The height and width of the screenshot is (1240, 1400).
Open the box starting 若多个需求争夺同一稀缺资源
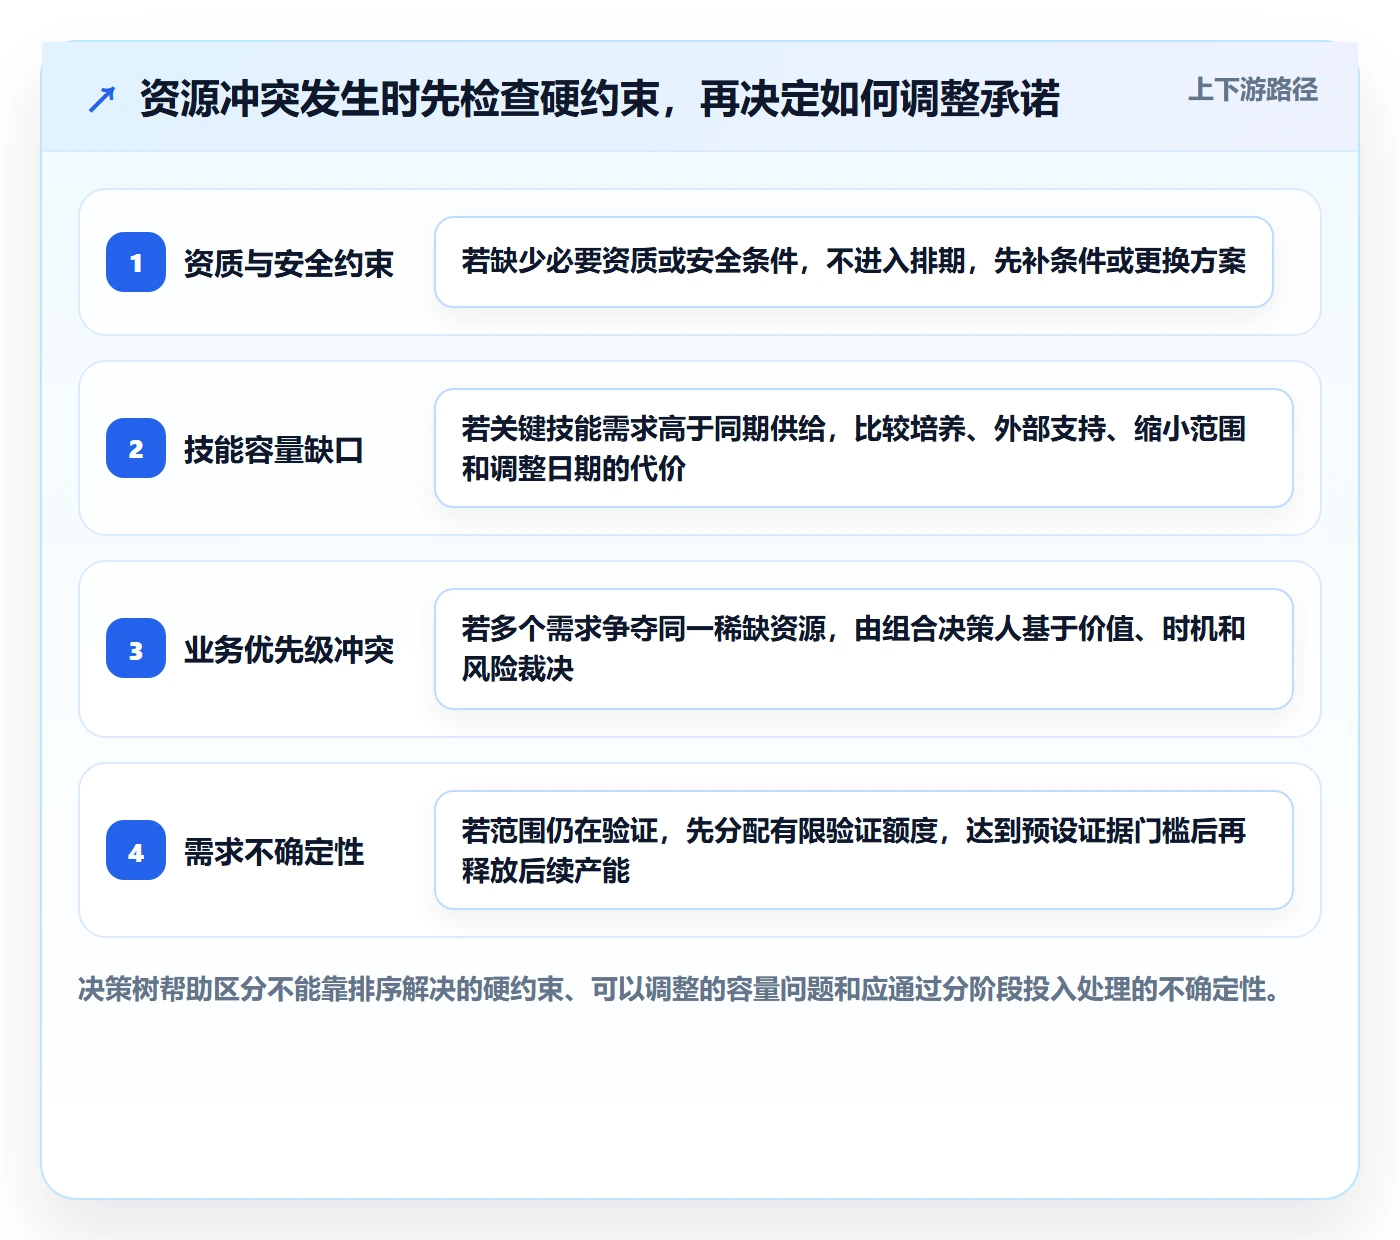864,649
